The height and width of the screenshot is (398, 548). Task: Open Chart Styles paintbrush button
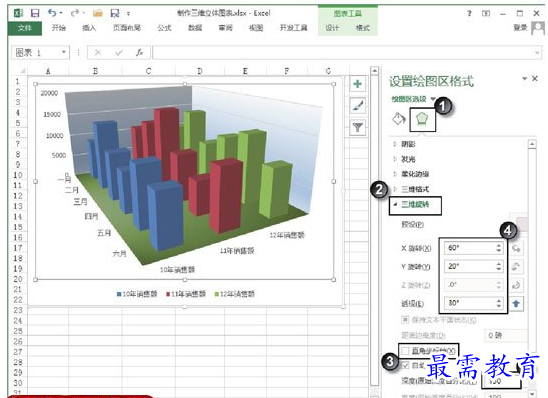coord(358,106)
